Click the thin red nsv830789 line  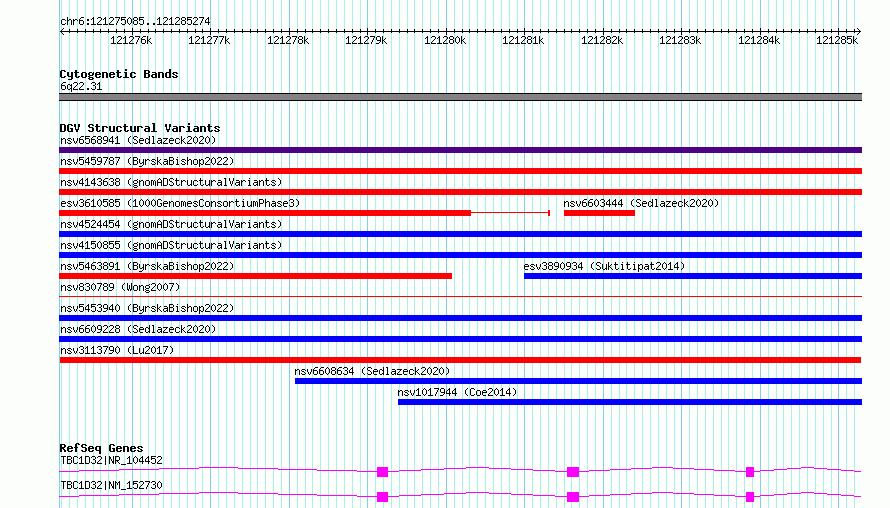[x=460, y=296]
